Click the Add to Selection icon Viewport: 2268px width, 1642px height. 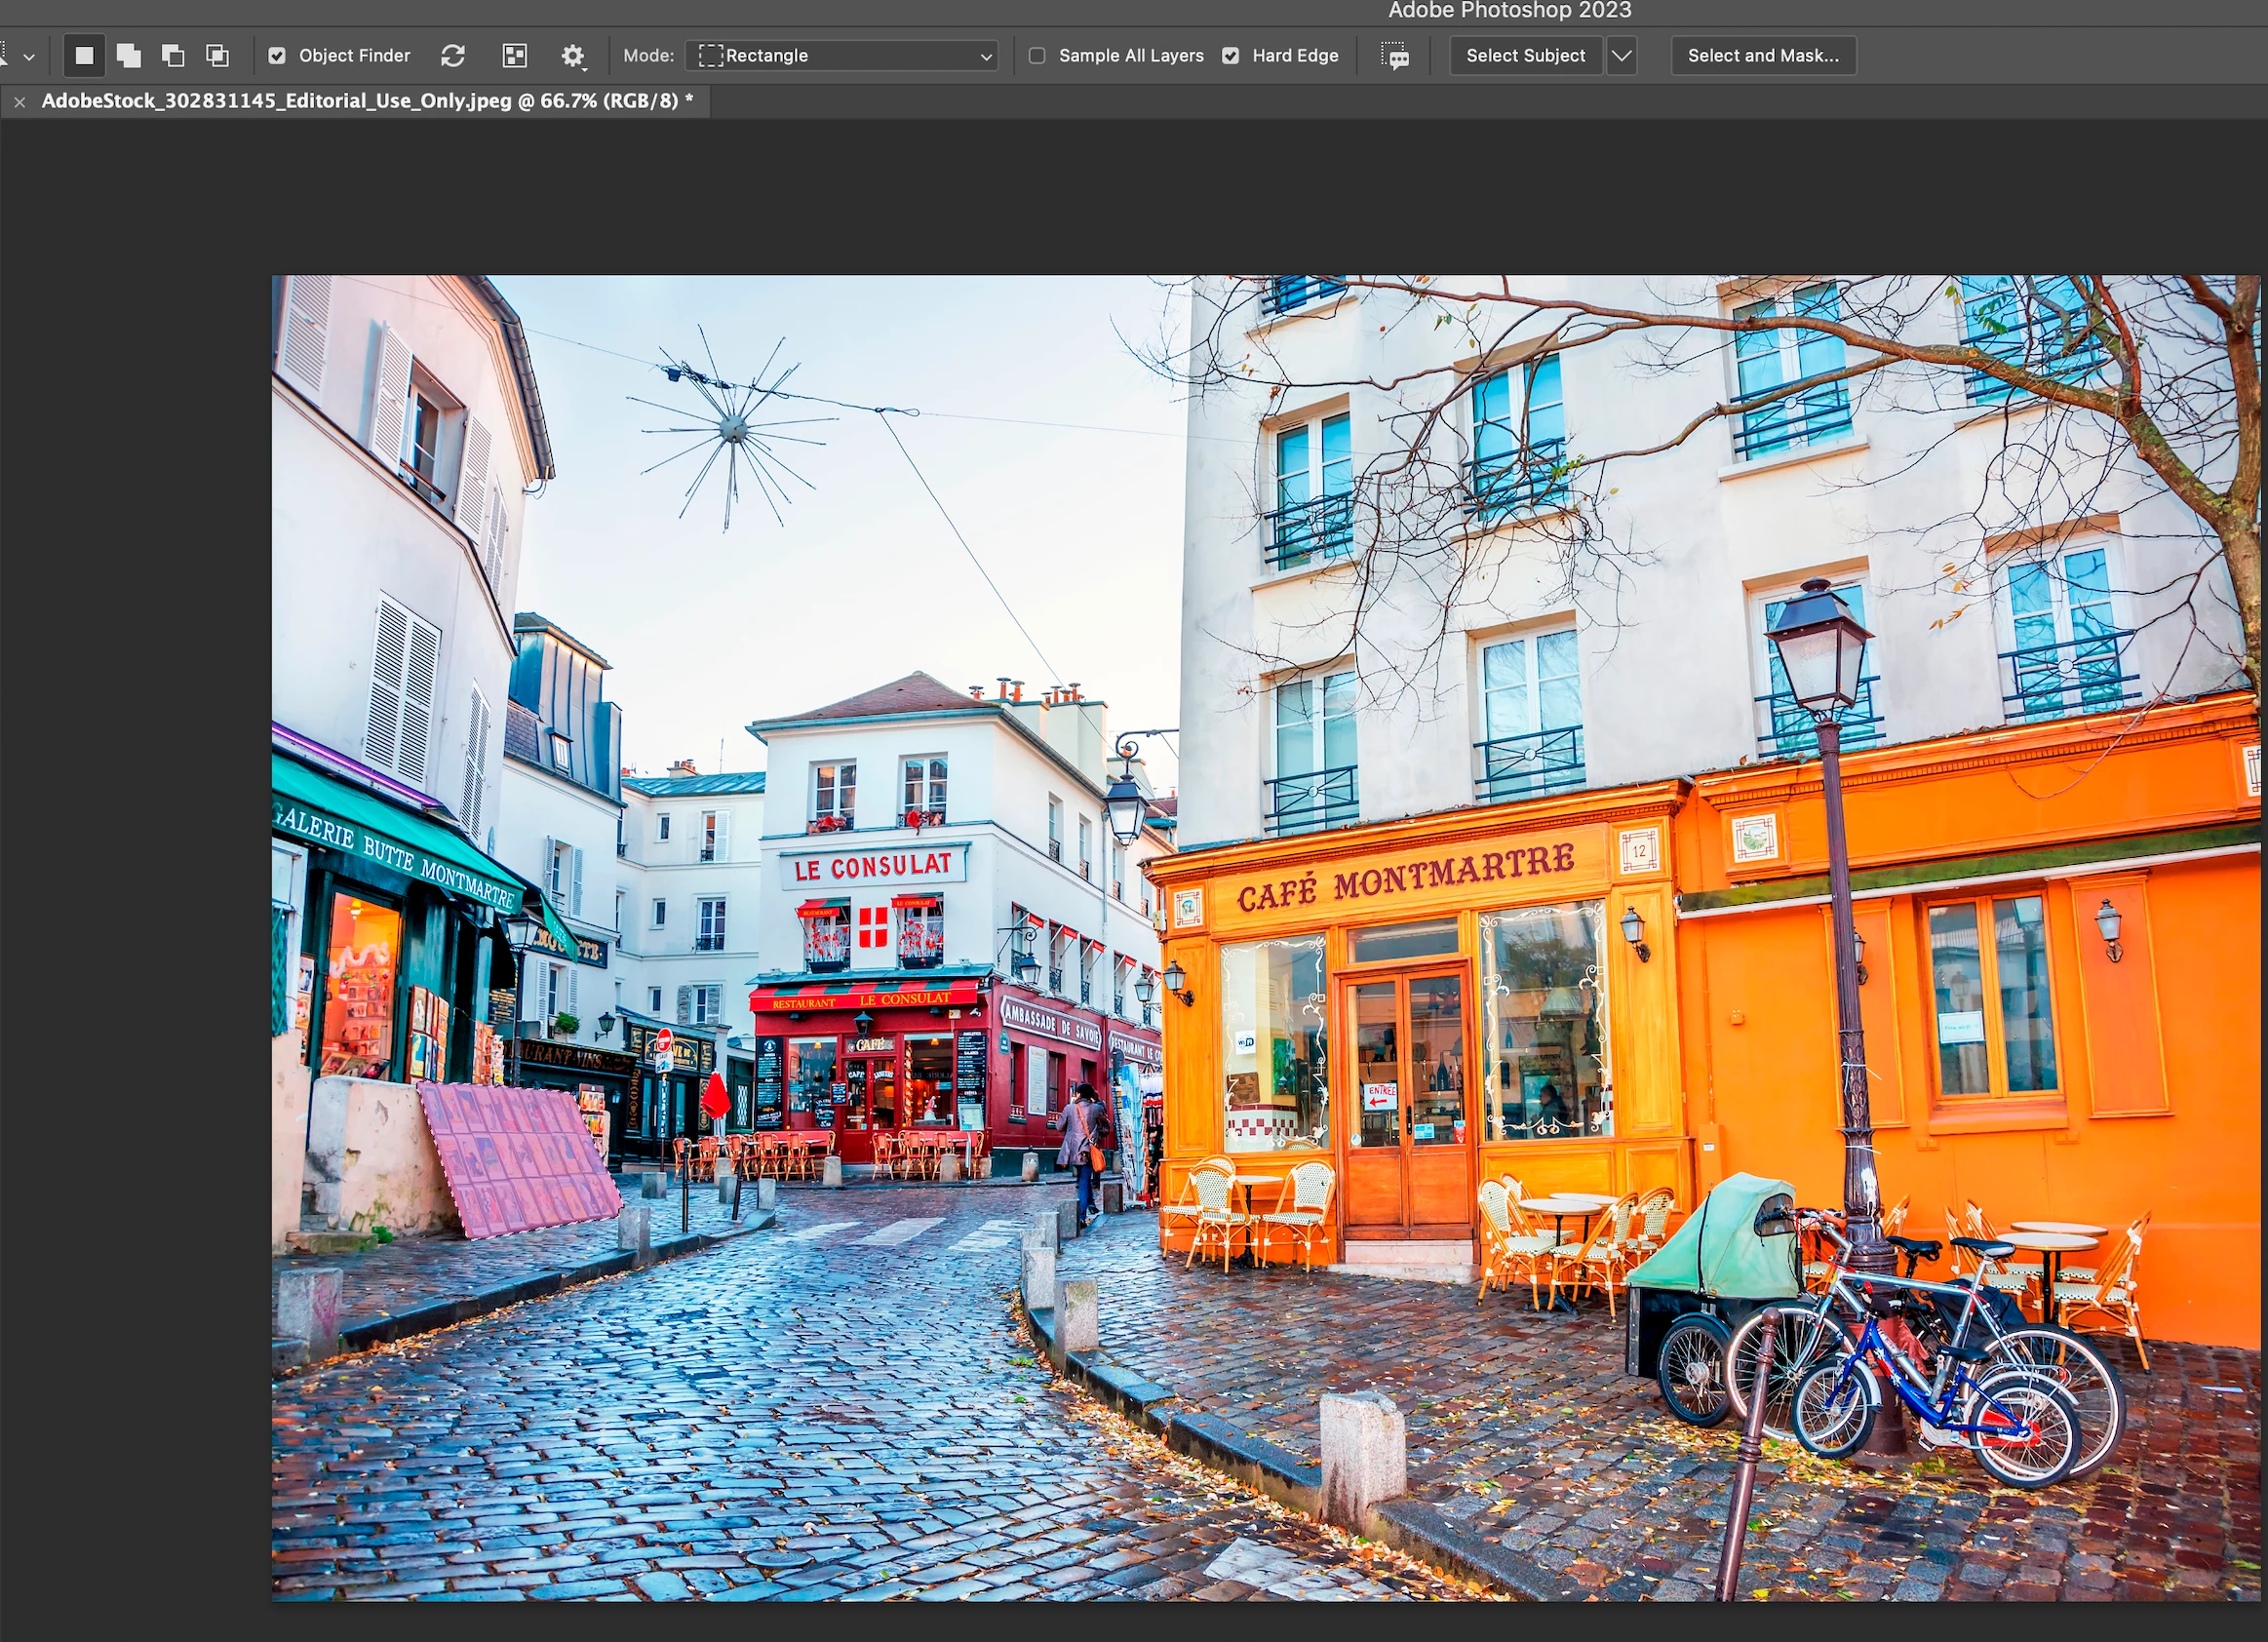coord(129,56)
